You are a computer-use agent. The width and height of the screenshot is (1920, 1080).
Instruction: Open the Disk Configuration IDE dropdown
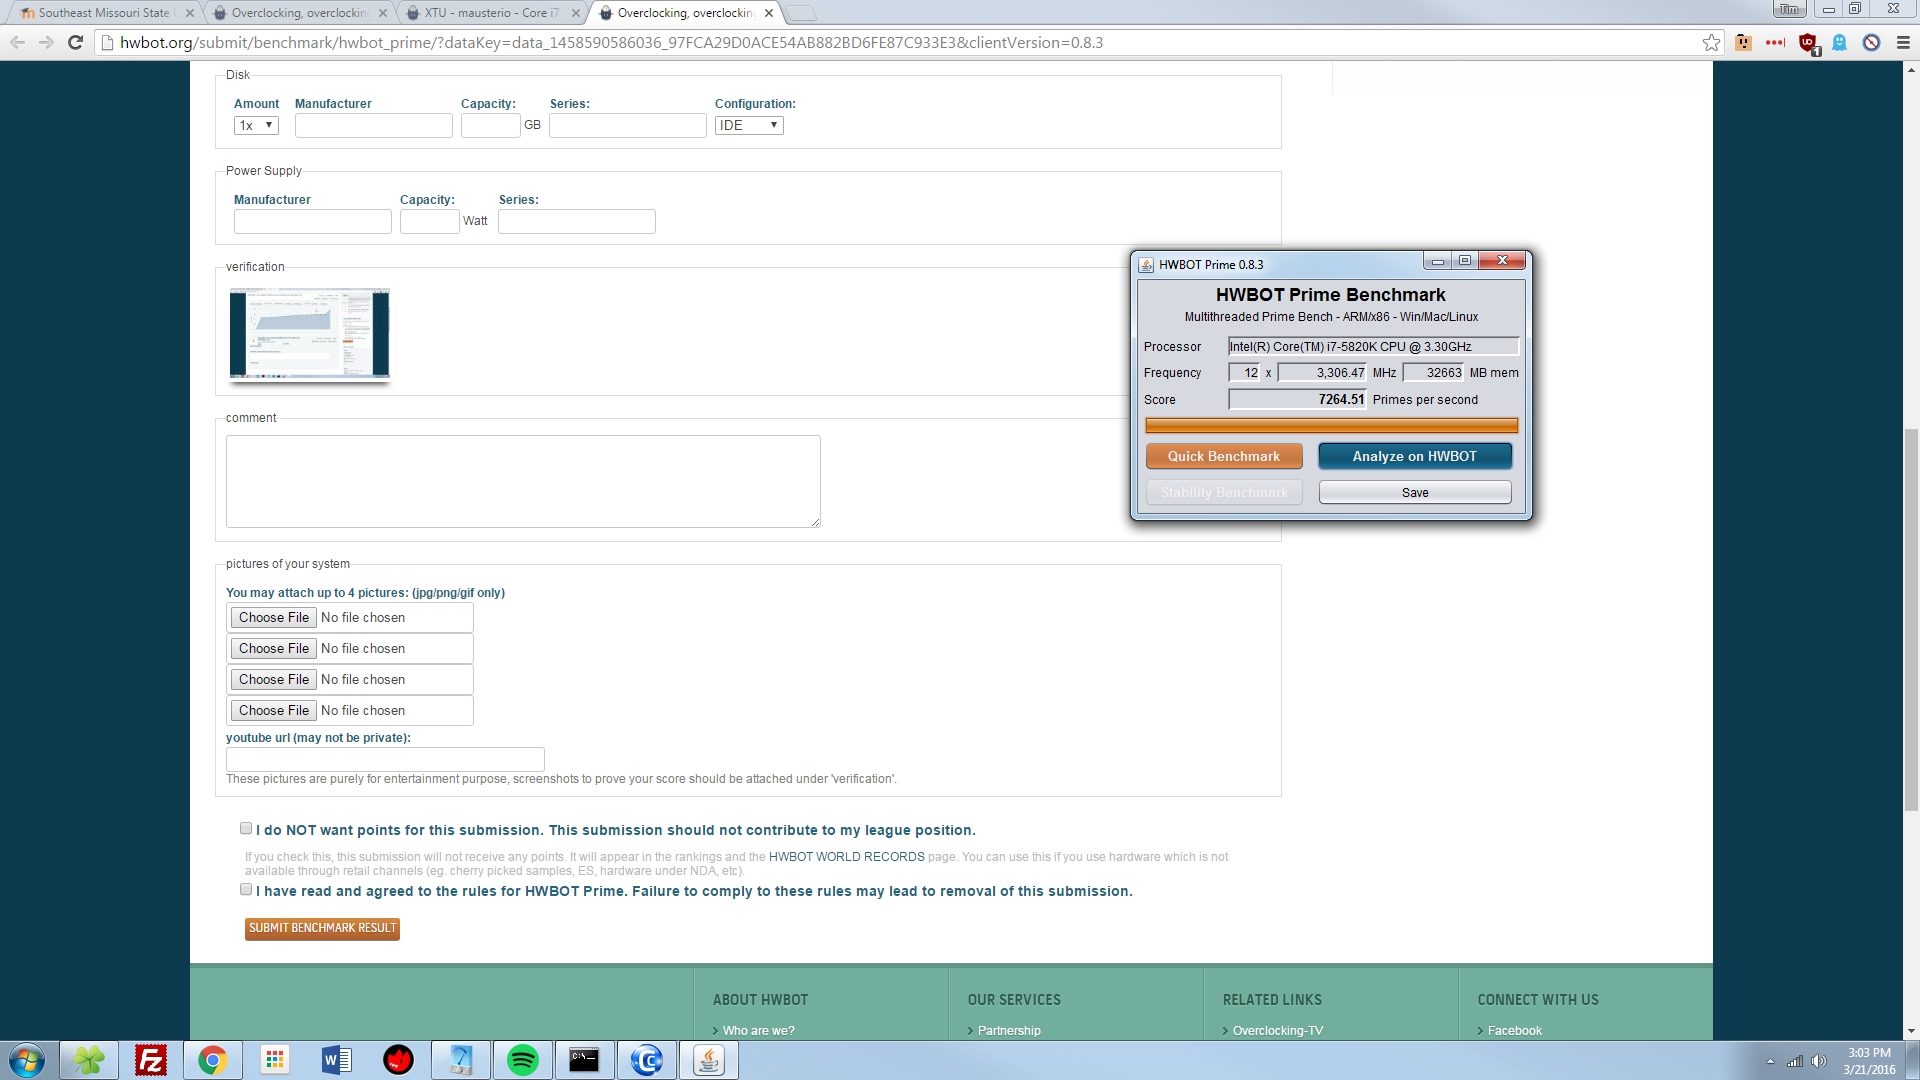749,125
